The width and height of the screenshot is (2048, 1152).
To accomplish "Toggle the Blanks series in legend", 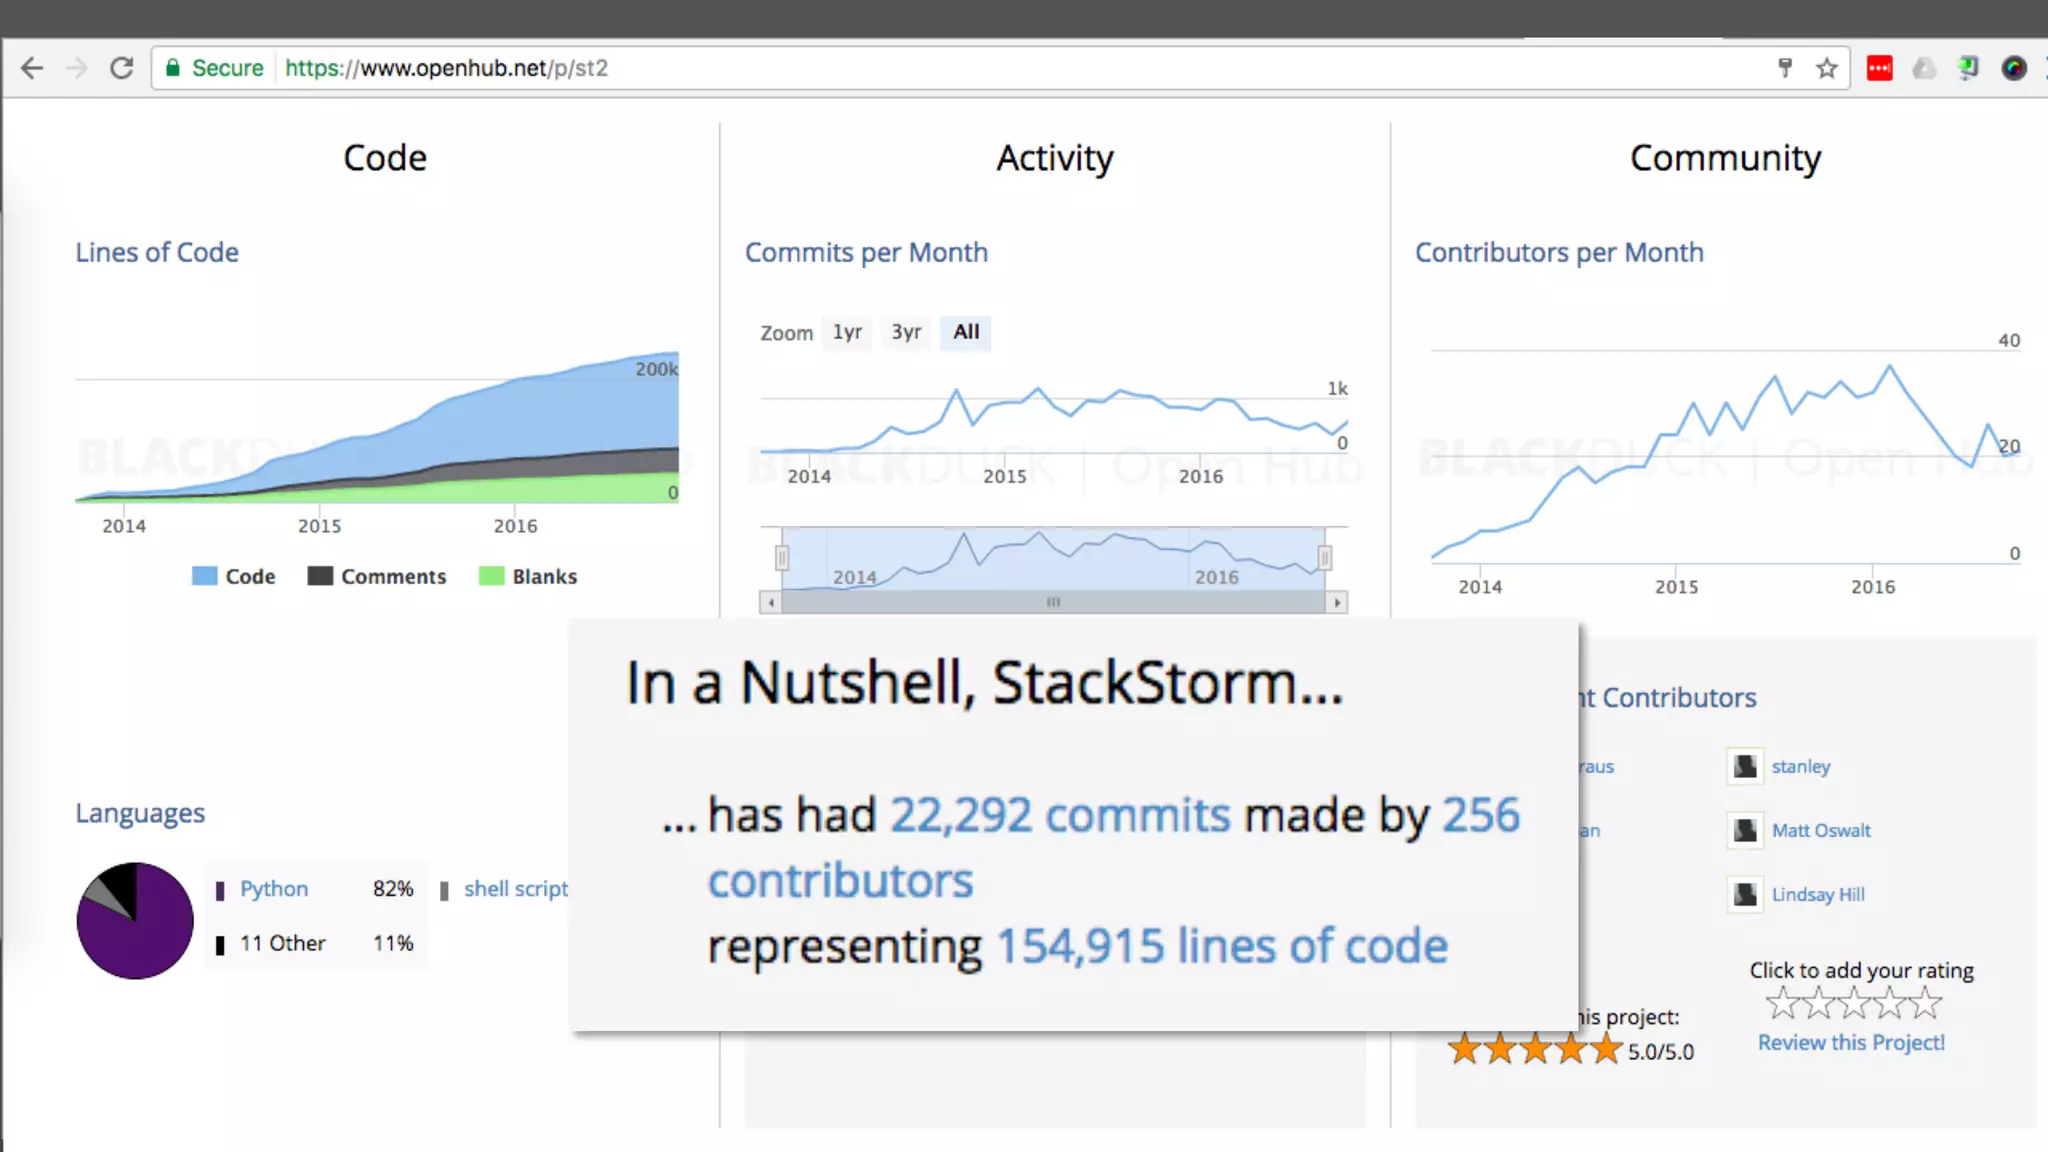I will tap(528, 576).
